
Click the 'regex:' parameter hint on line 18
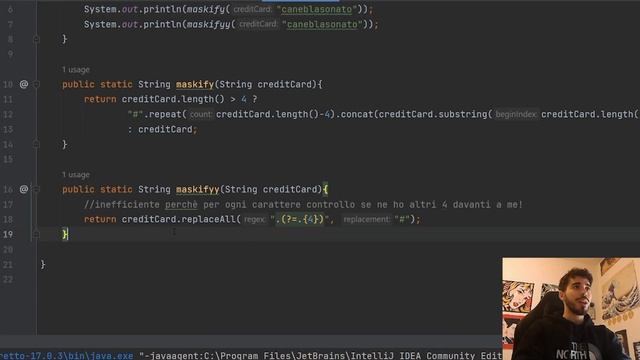click(x=255, y=220)
